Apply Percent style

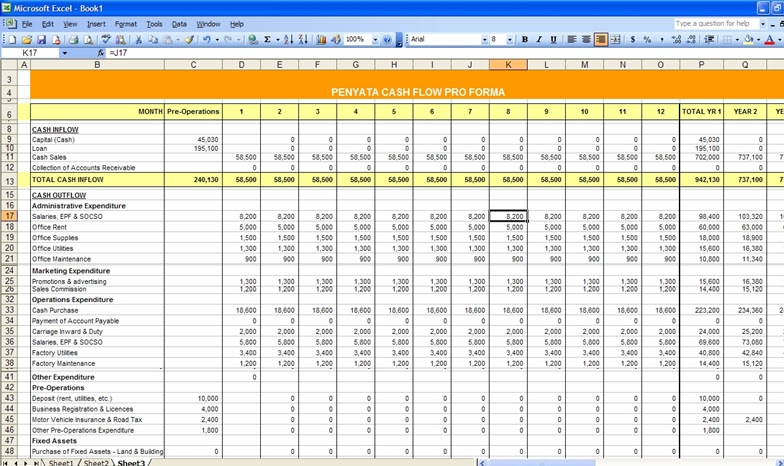click(647, 40)
